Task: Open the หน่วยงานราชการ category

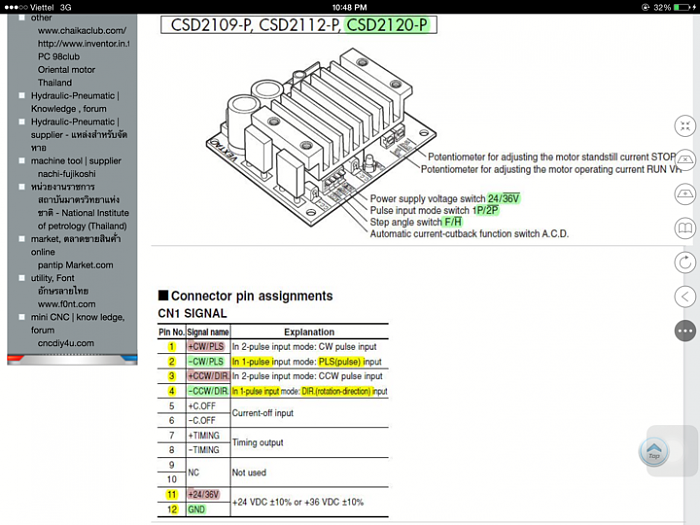Action: (x=62, y=187)
